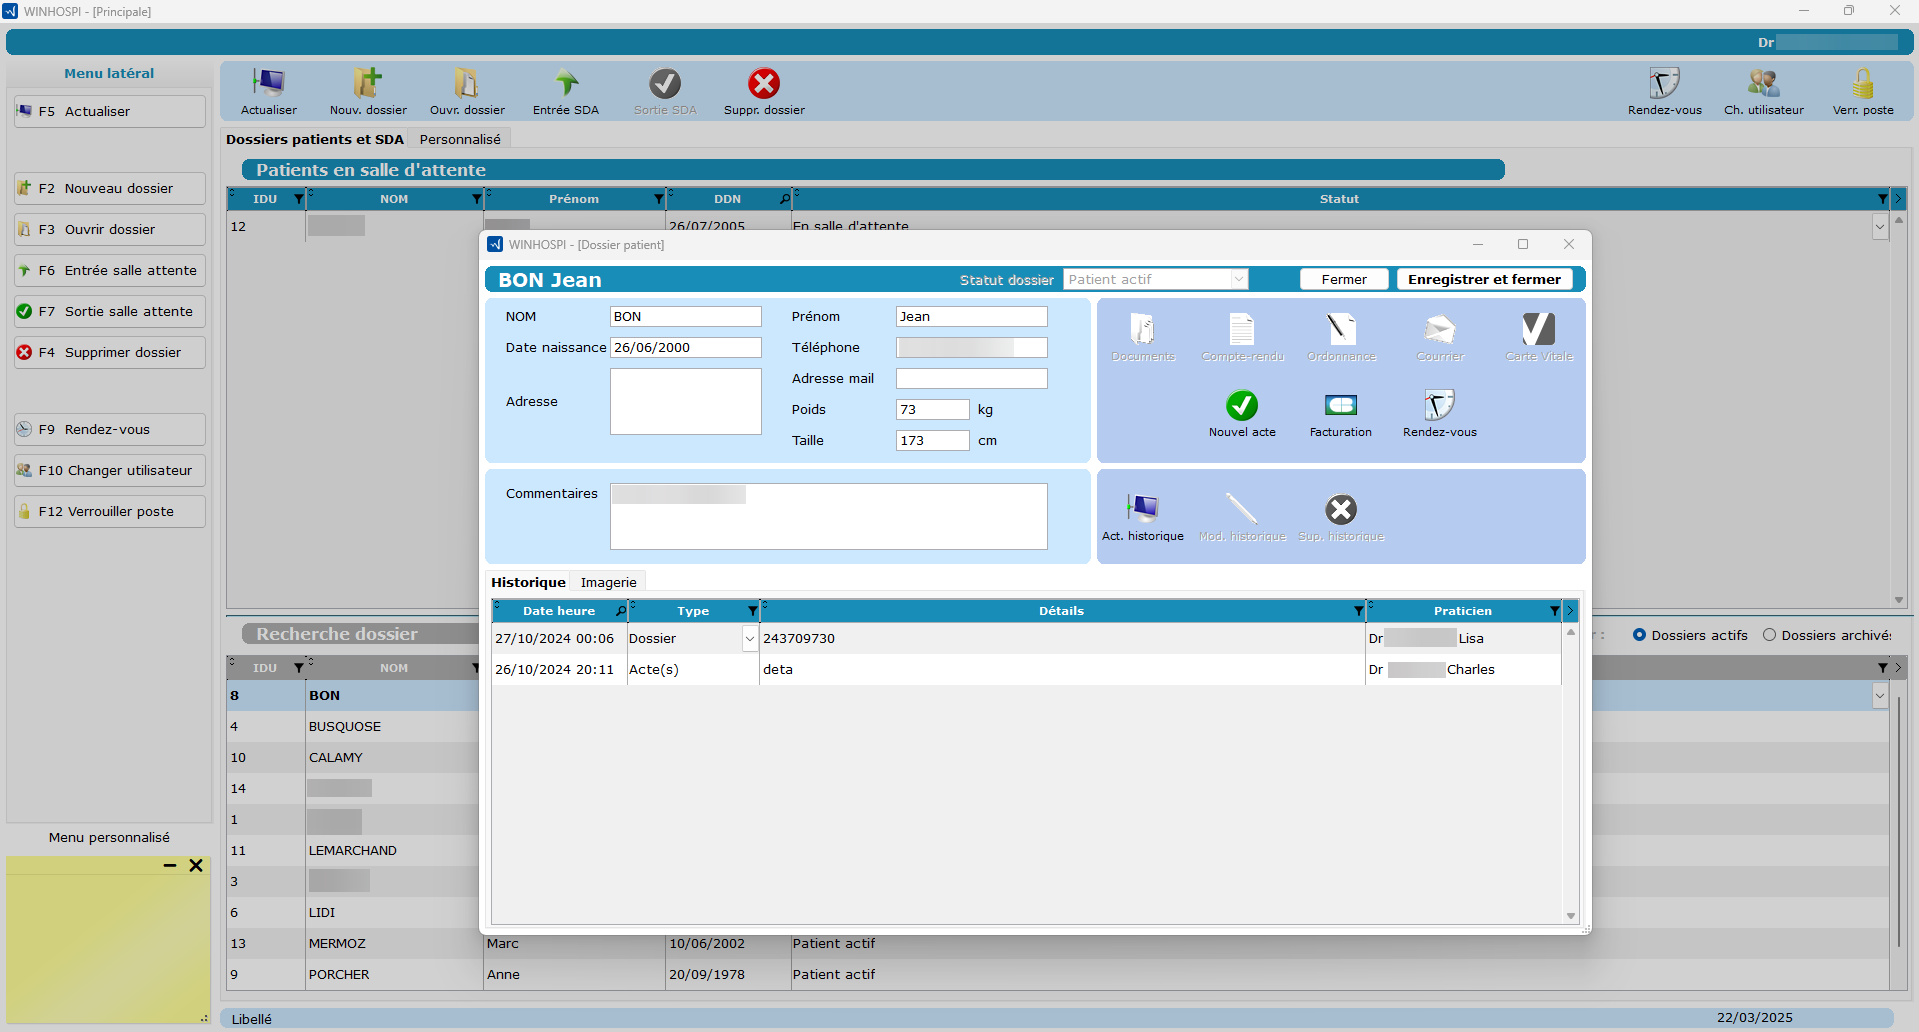The image size is (1919, 1032).
Task: Click F12 Verrouiller poste button
Action: click(110, 511)
